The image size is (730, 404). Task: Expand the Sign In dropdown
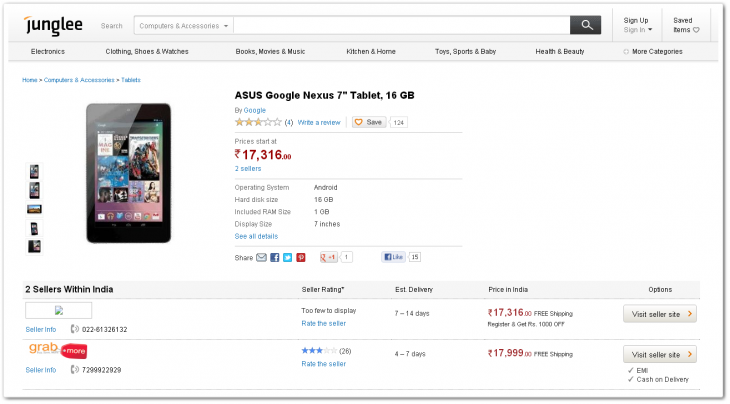coord(636,30)
